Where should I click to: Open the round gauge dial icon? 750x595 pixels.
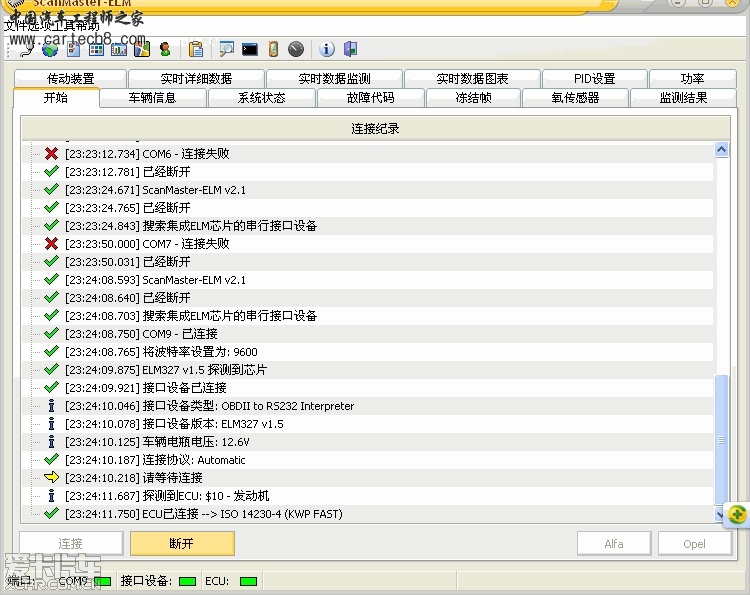pos(296,49)
